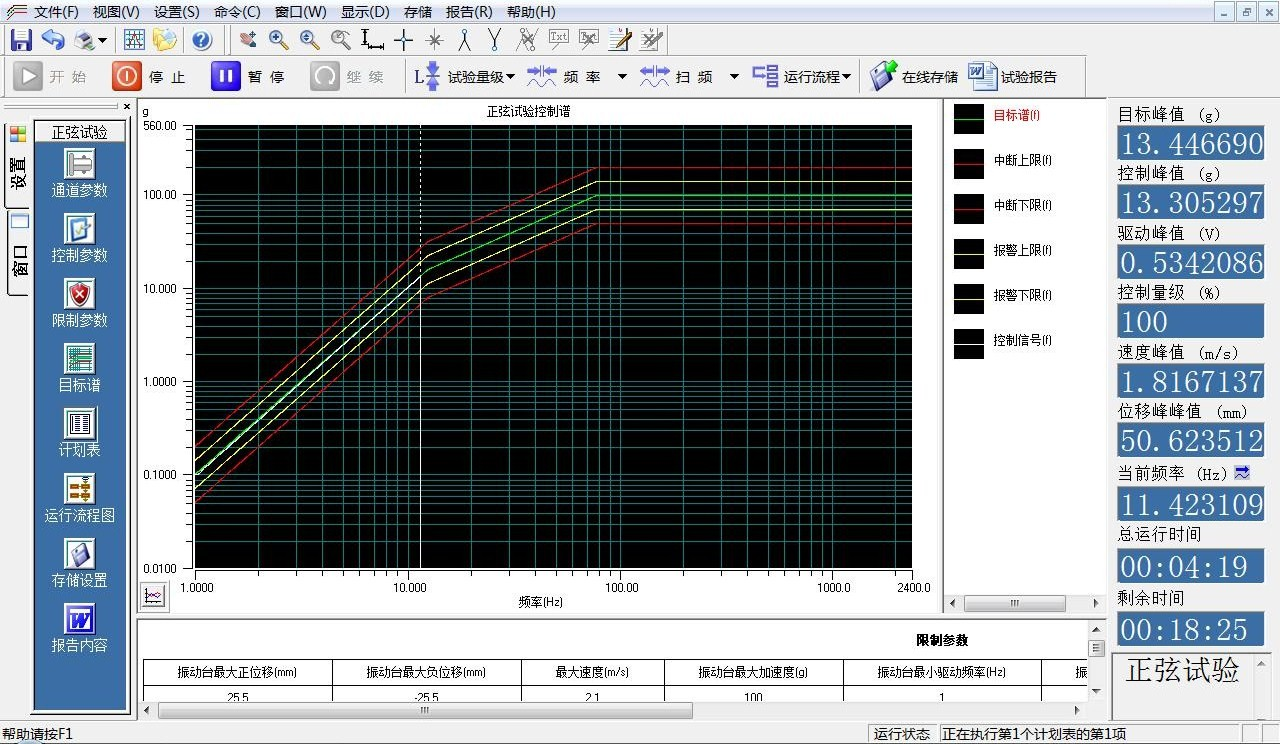Image resolution: width=1280 pixels, height=744 pixels.
Task: Expand the 扫频 dropdown arrow
Action: pyautogui.click(x=734, y=77)
